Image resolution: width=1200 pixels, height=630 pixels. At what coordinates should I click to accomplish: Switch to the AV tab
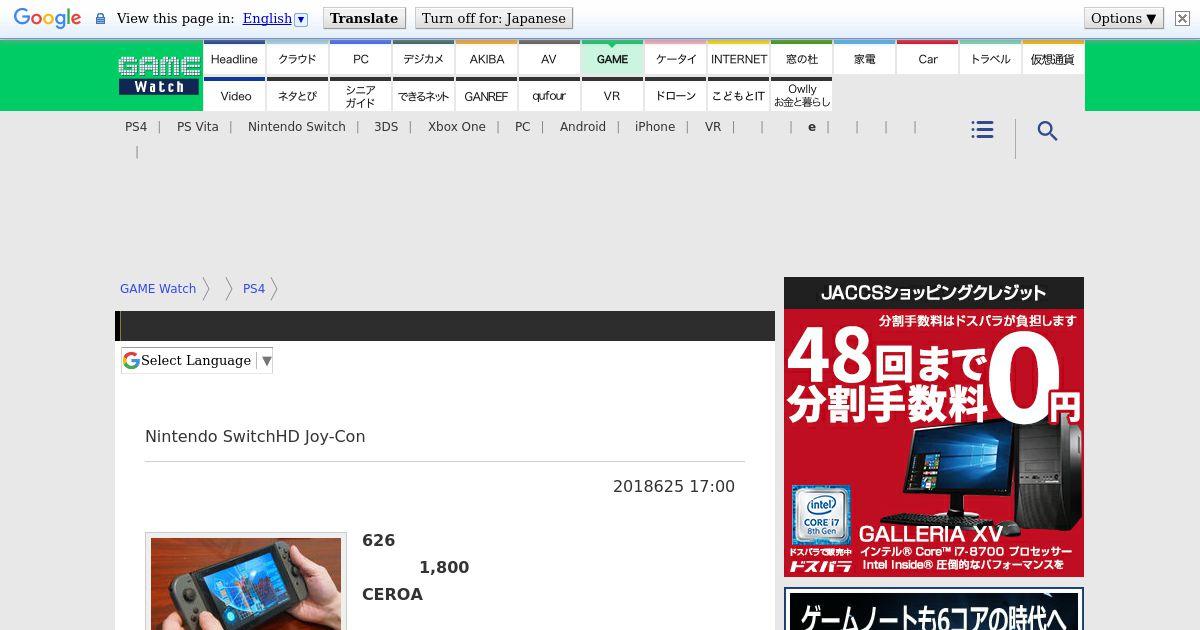pyautogui.click(x=549, y=59)
